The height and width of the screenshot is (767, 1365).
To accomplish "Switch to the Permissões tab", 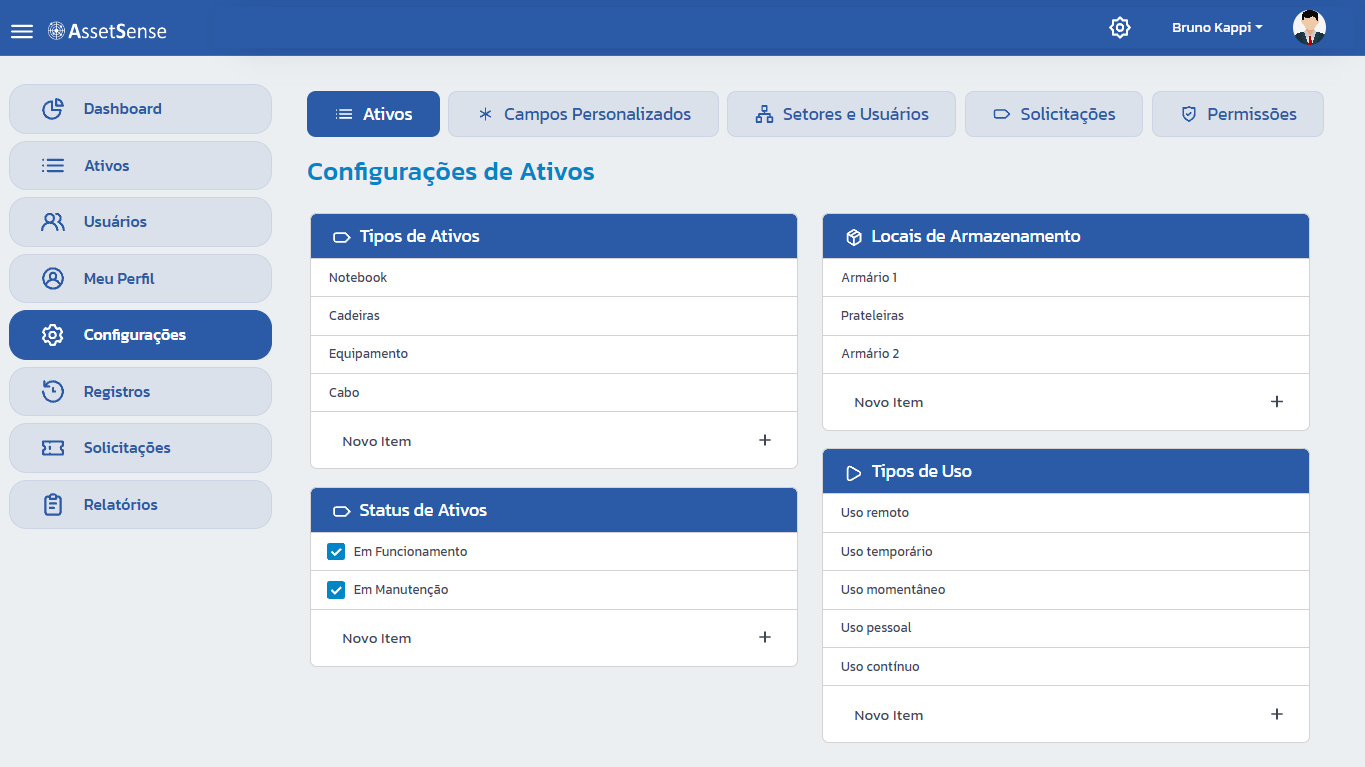I will (x=1238, y=114).
